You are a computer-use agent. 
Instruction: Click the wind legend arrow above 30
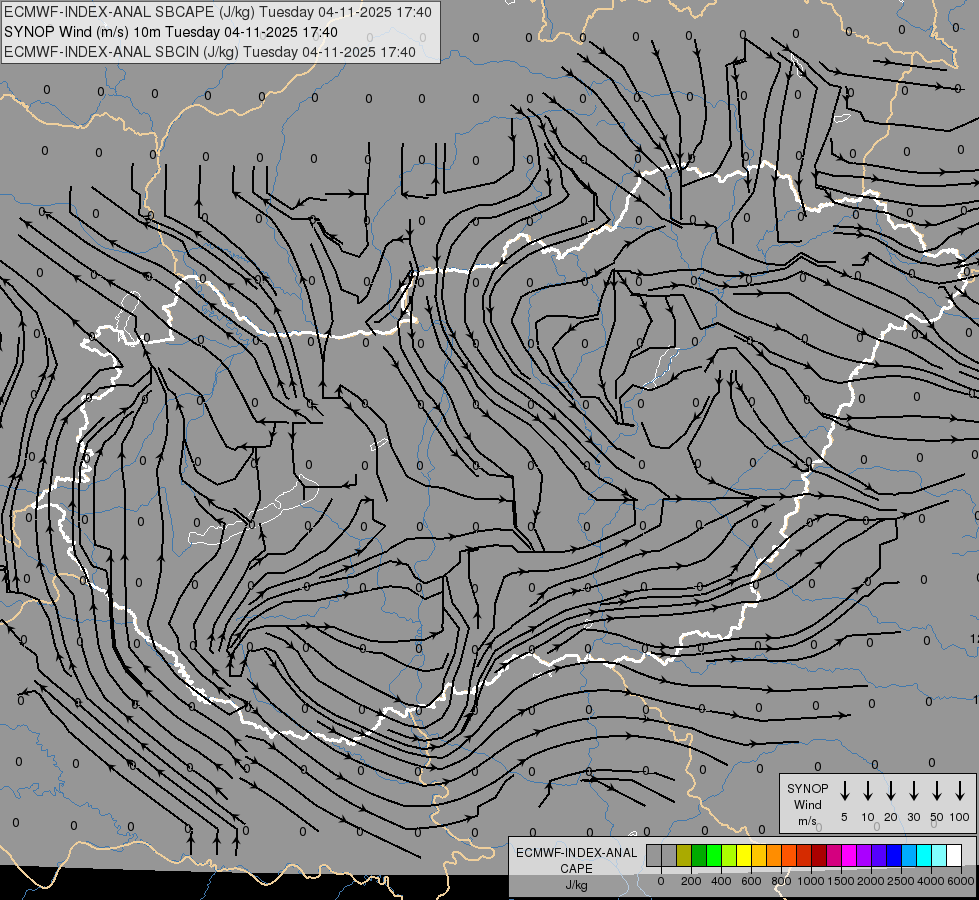point(913,791)
